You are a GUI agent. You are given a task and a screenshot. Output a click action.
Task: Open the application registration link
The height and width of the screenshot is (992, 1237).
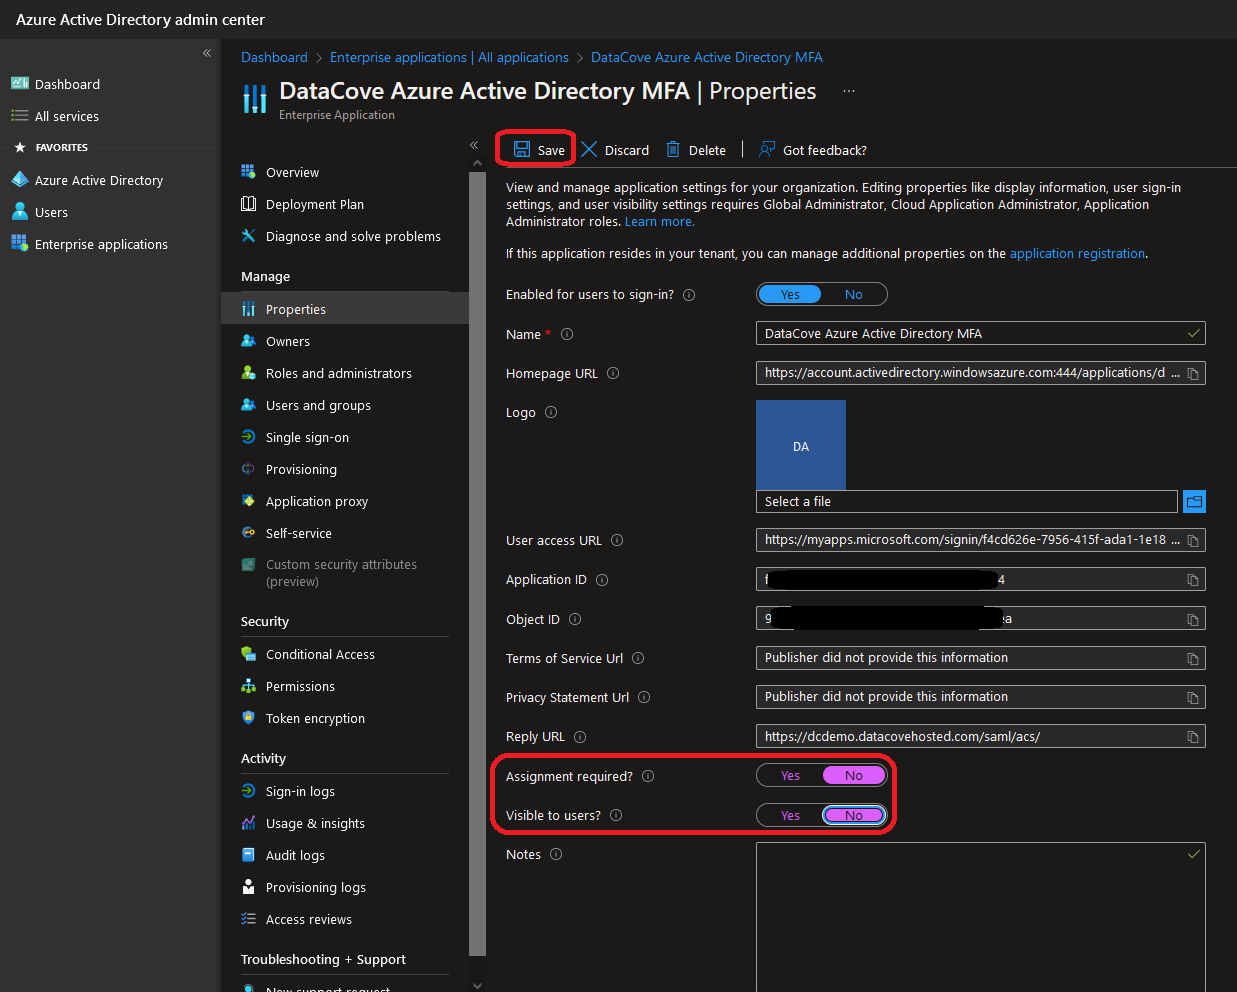coord(1077,254)
